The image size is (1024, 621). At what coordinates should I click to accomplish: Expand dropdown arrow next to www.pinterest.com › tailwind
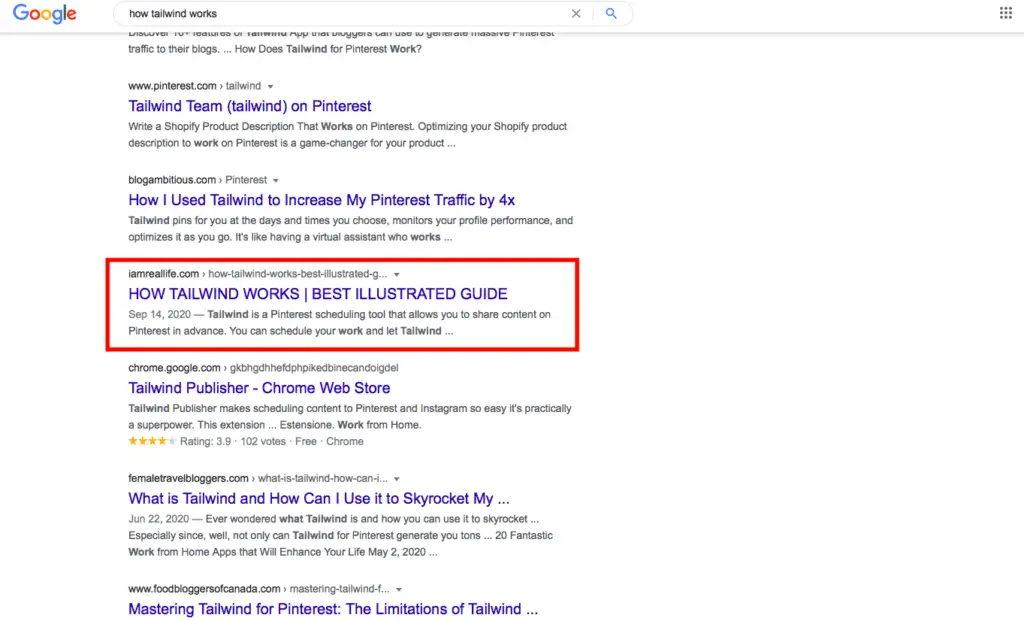[270, 86]
